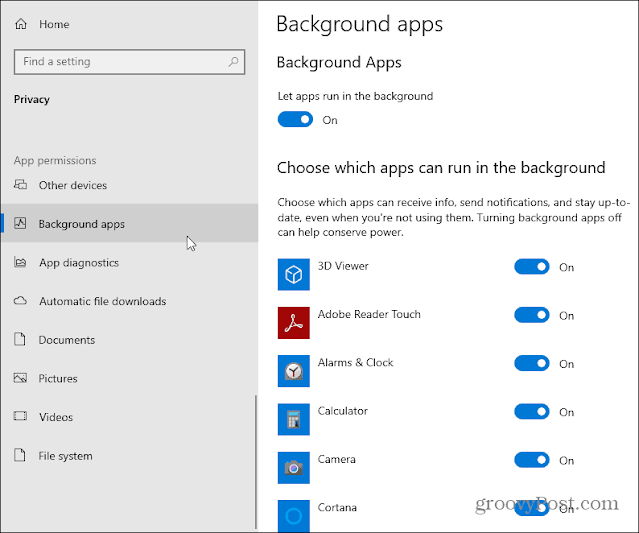Viewport: 639px width, 533px height.
Task: Click the sidebar vertical scrollbar
Action: tap(256, 462)
